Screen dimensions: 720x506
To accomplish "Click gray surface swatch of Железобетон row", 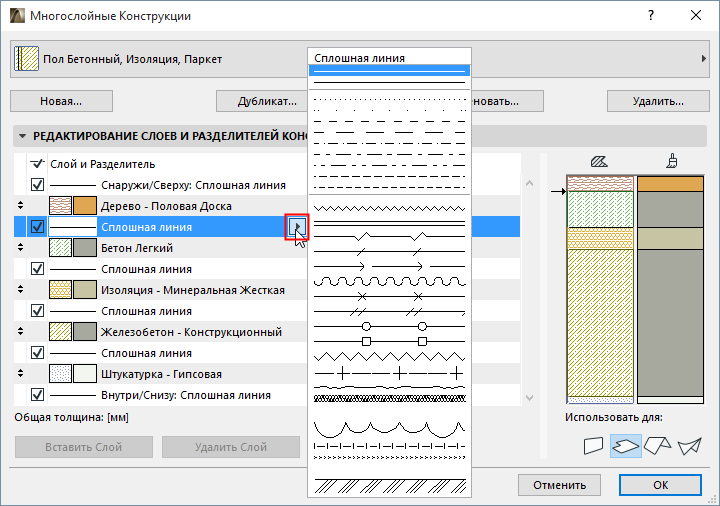I will 85,332.
